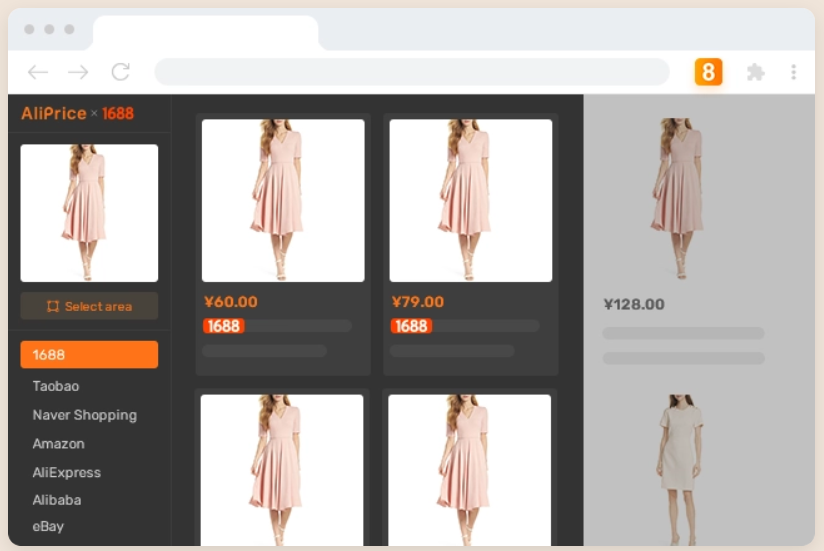824x551 pixels.
Task: Open the ¥60.00 pink dress result
Action: (283, 201)
